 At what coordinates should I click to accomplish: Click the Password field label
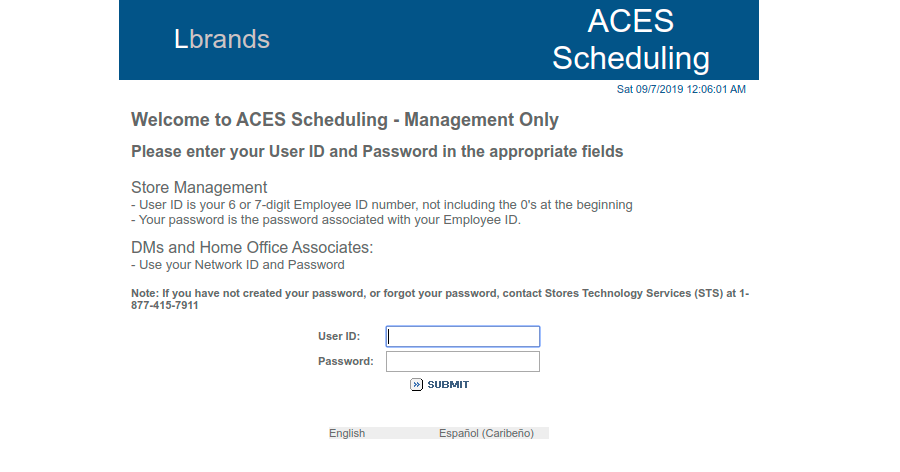pyautogui.click(x=346, y=361)
